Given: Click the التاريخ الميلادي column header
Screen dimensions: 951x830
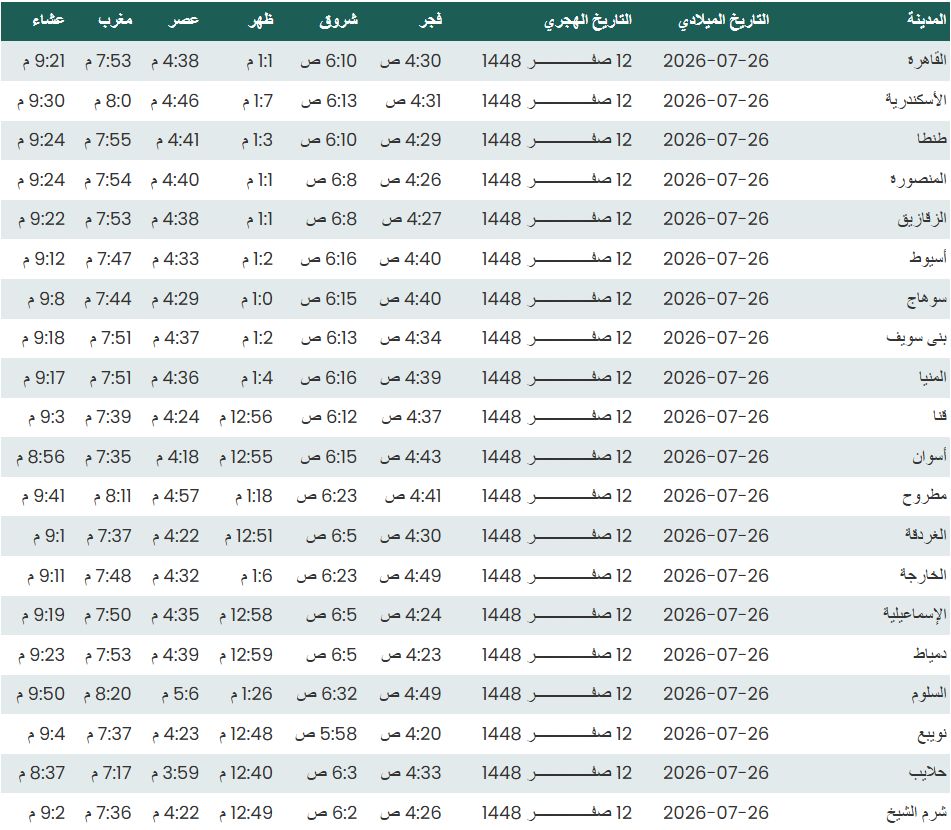Looking at the screenshot, I should click(724, 21).
